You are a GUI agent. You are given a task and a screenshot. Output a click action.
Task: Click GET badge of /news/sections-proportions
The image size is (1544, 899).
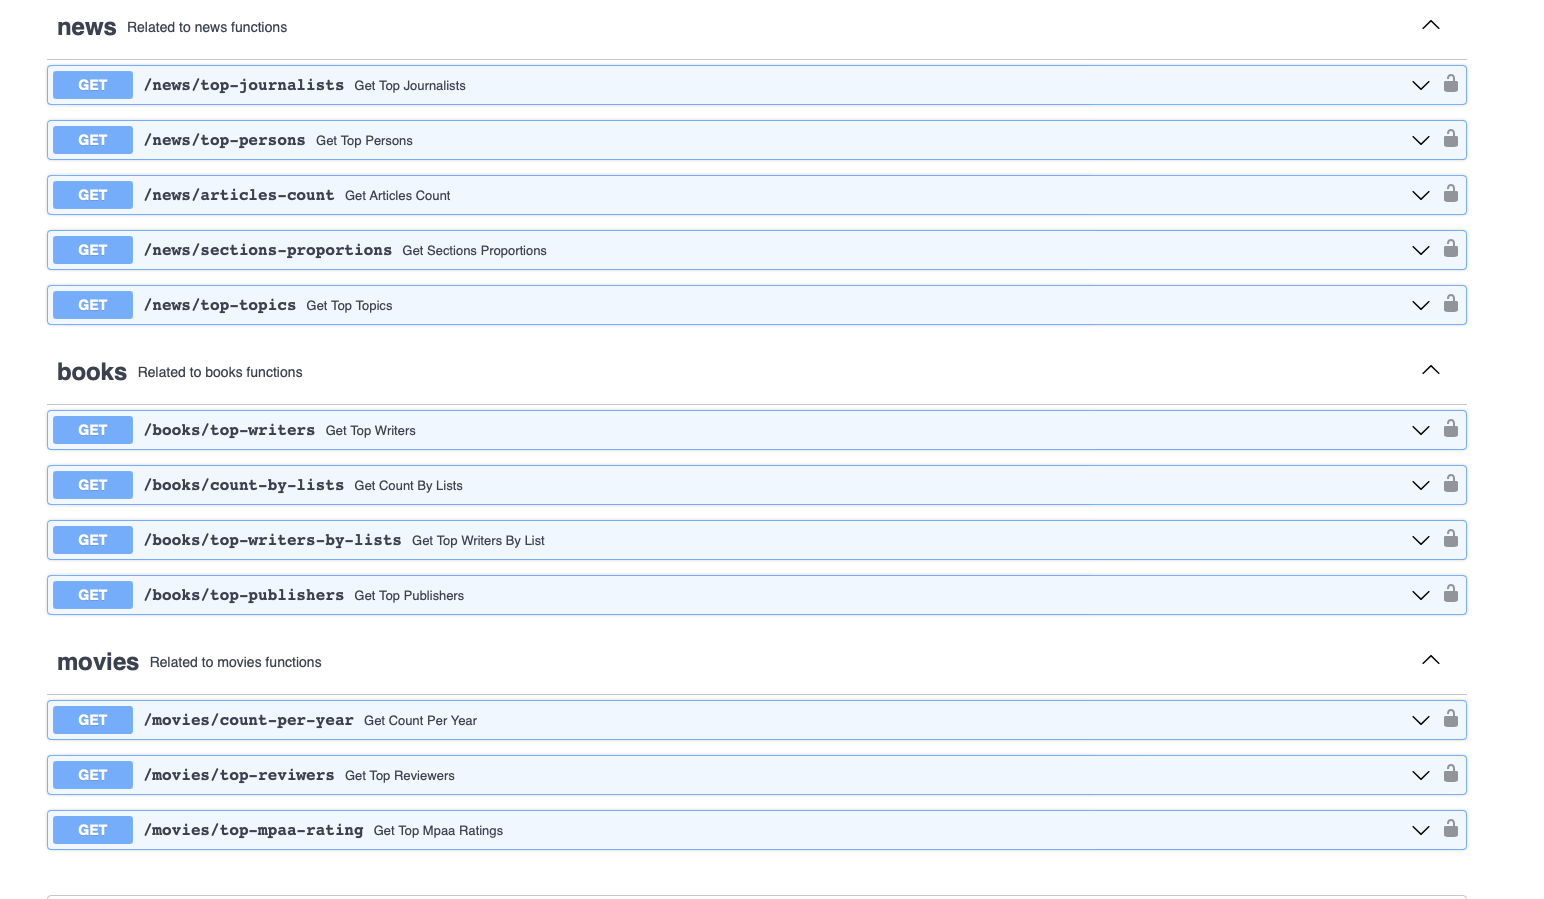click(x=93, y=250)
